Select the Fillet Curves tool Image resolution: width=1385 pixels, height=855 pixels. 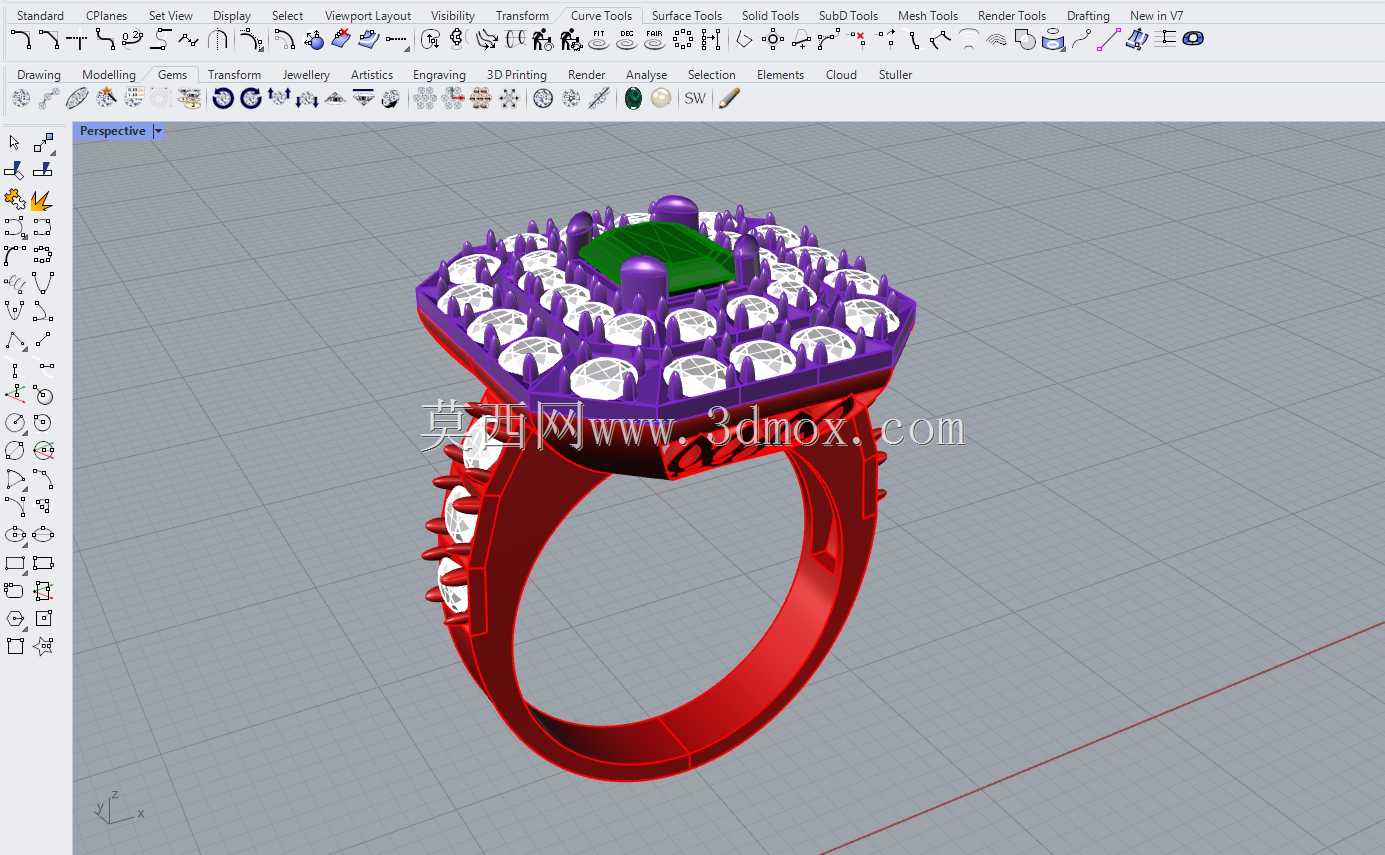[x=20, y=40]
